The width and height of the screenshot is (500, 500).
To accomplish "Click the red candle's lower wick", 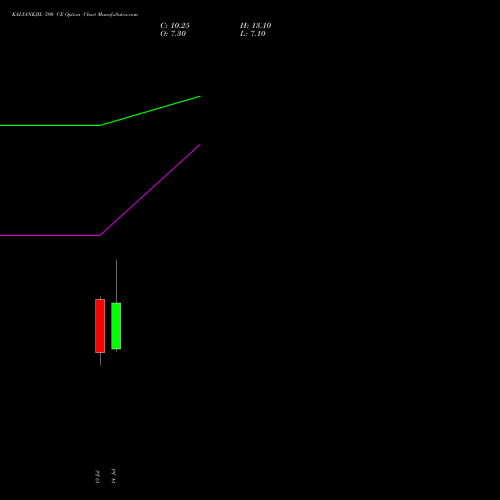I will tap(100, 359).
